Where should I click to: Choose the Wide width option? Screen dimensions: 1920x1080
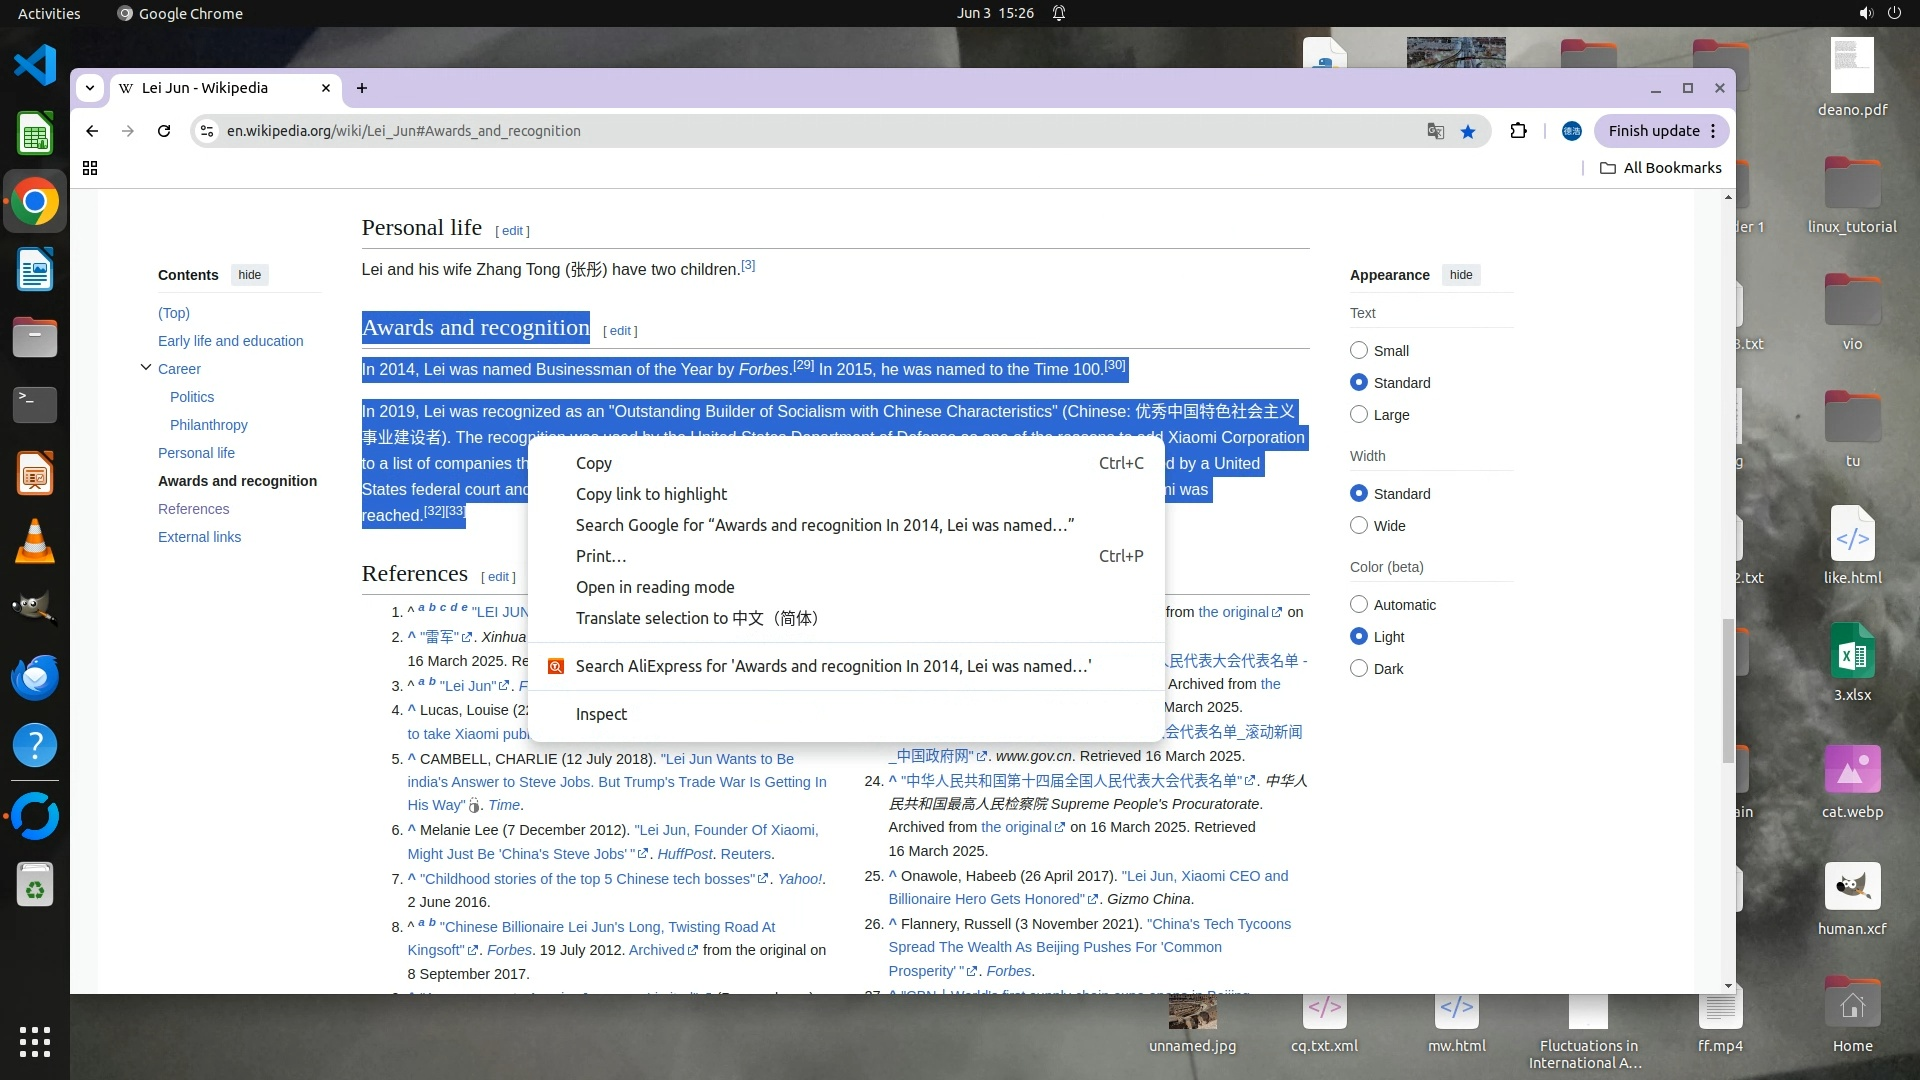pyautogui.click(x=1358, y=525)
